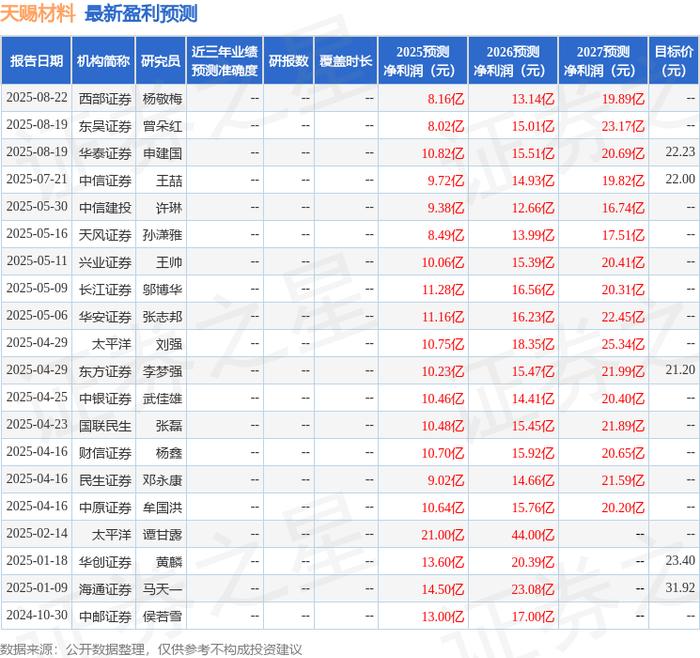
Task: Click the 8.16亿 profit value
Action: pyautogui.click(x=446, y=99)
